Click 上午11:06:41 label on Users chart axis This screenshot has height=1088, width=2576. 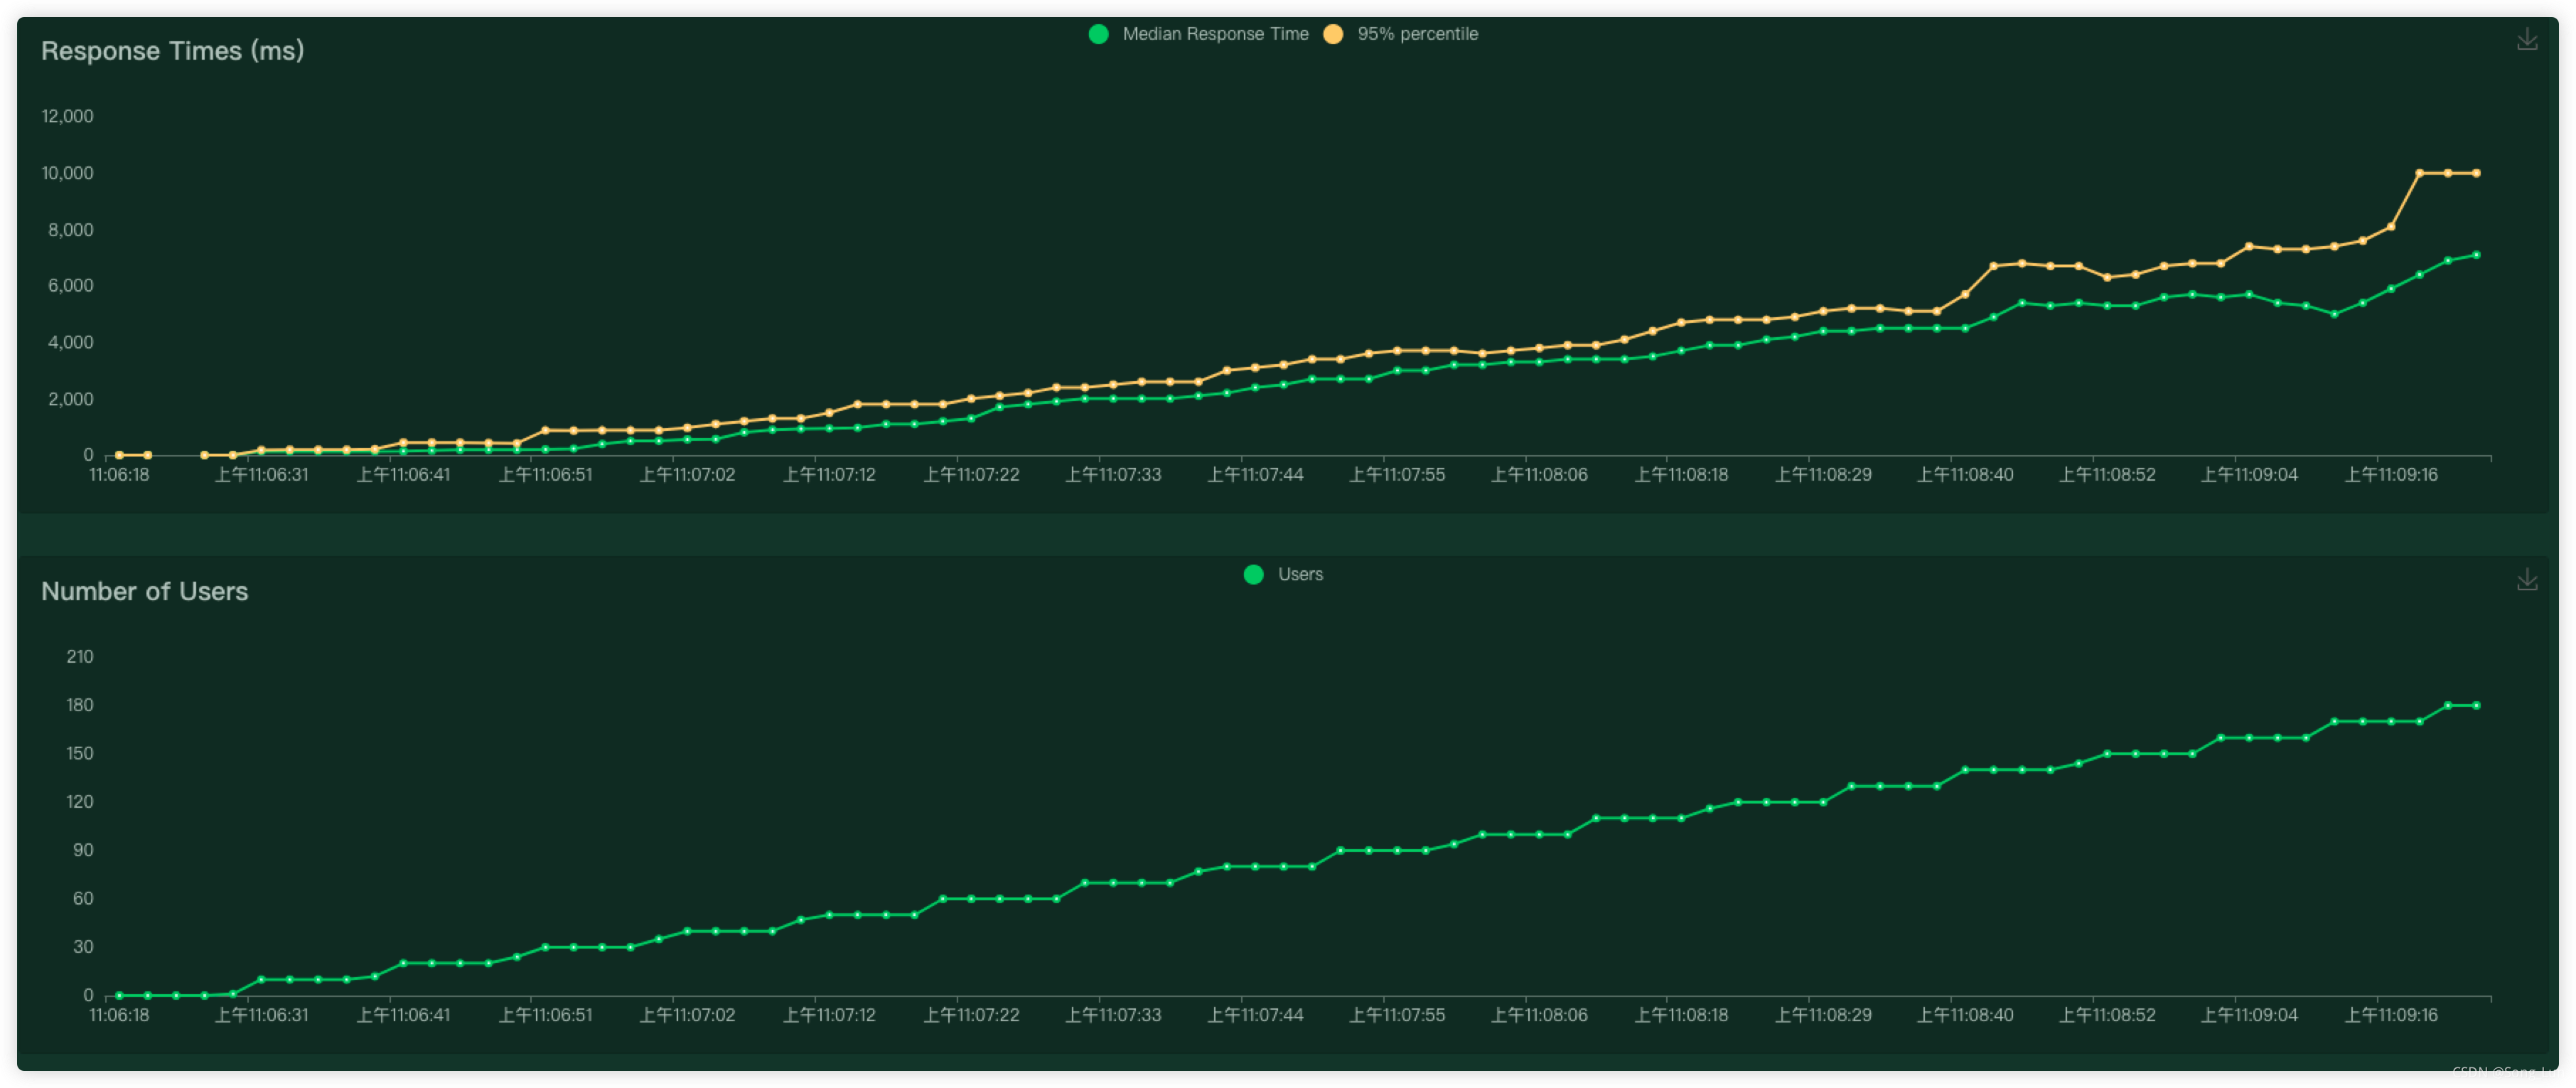click(x=404, y=1015)
